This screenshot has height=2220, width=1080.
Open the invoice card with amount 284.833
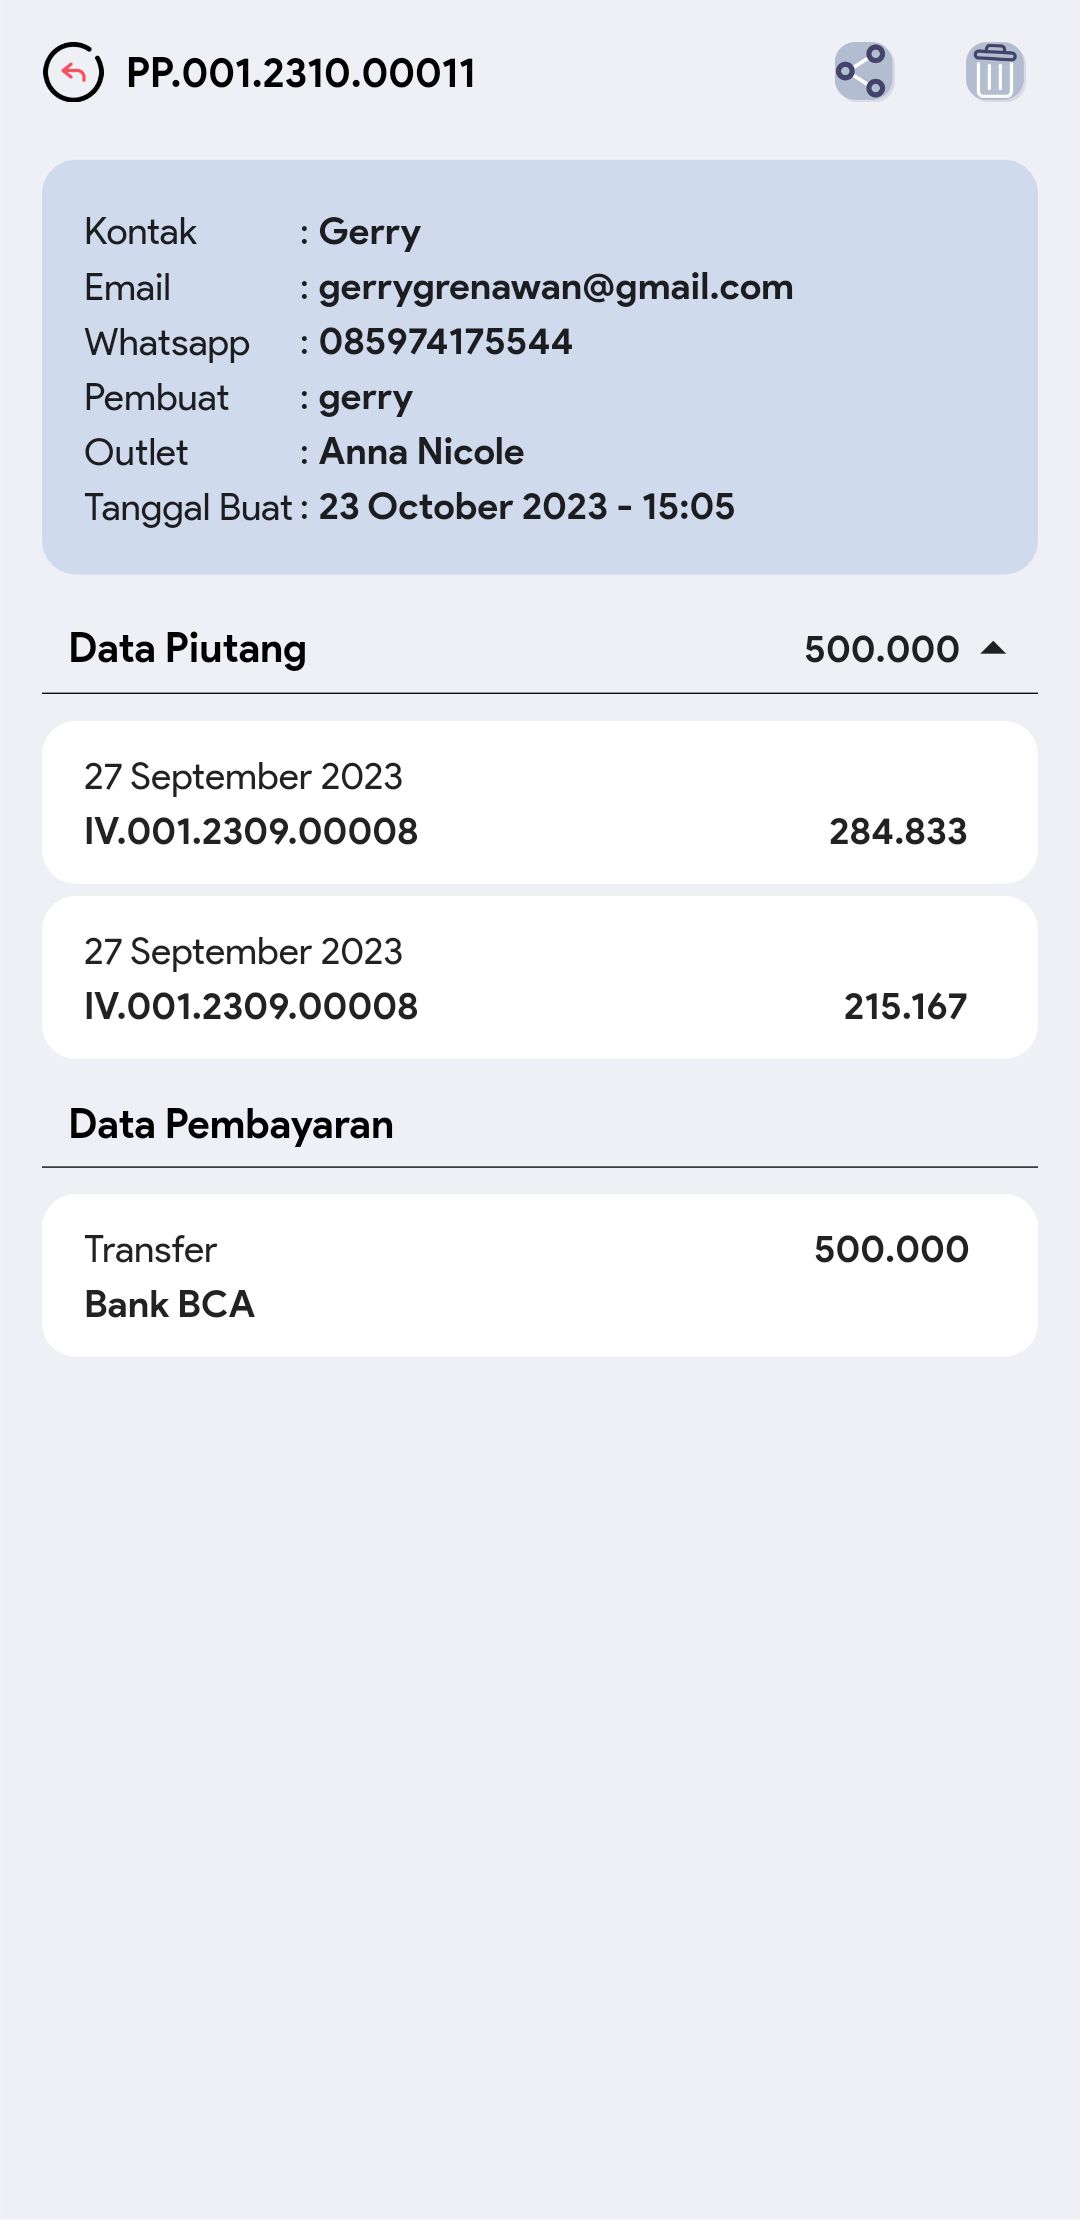point(539,803)
